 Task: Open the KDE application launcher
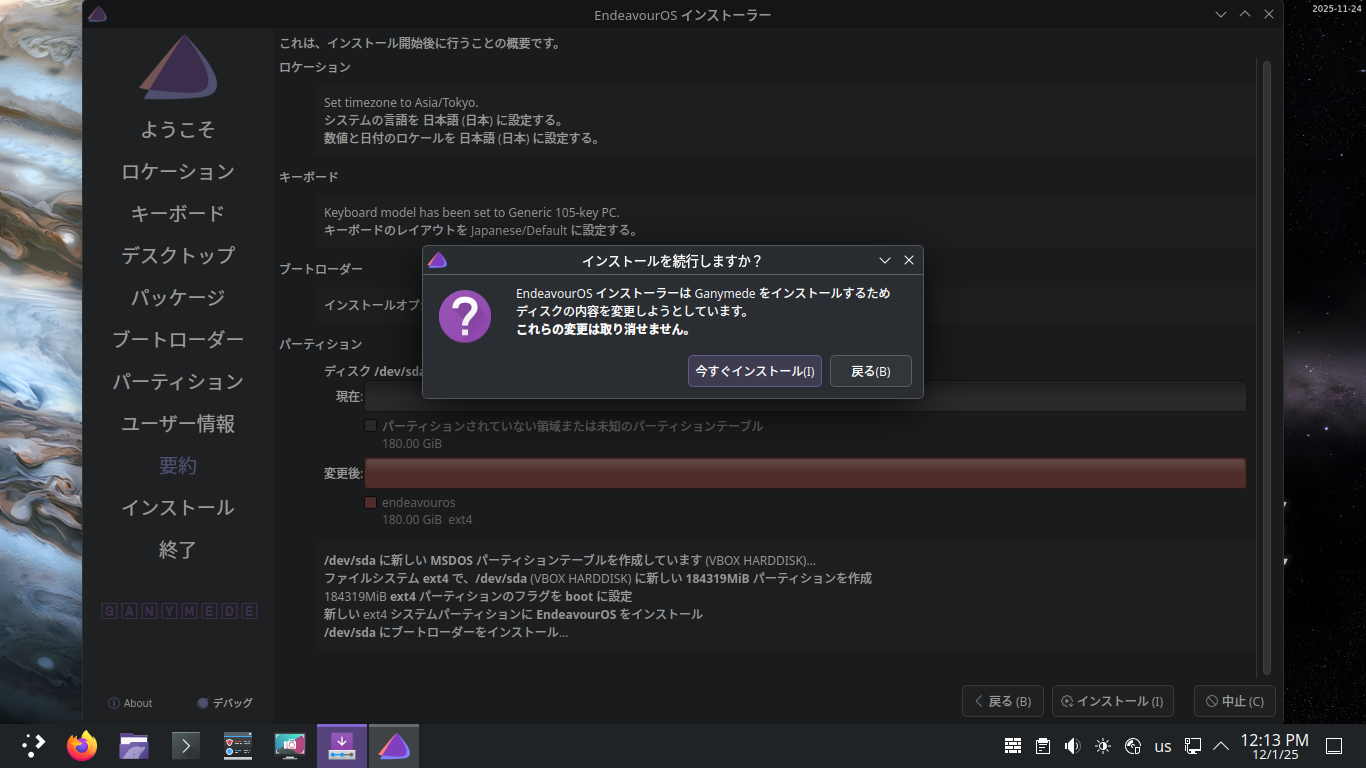[x=34, y=746]
